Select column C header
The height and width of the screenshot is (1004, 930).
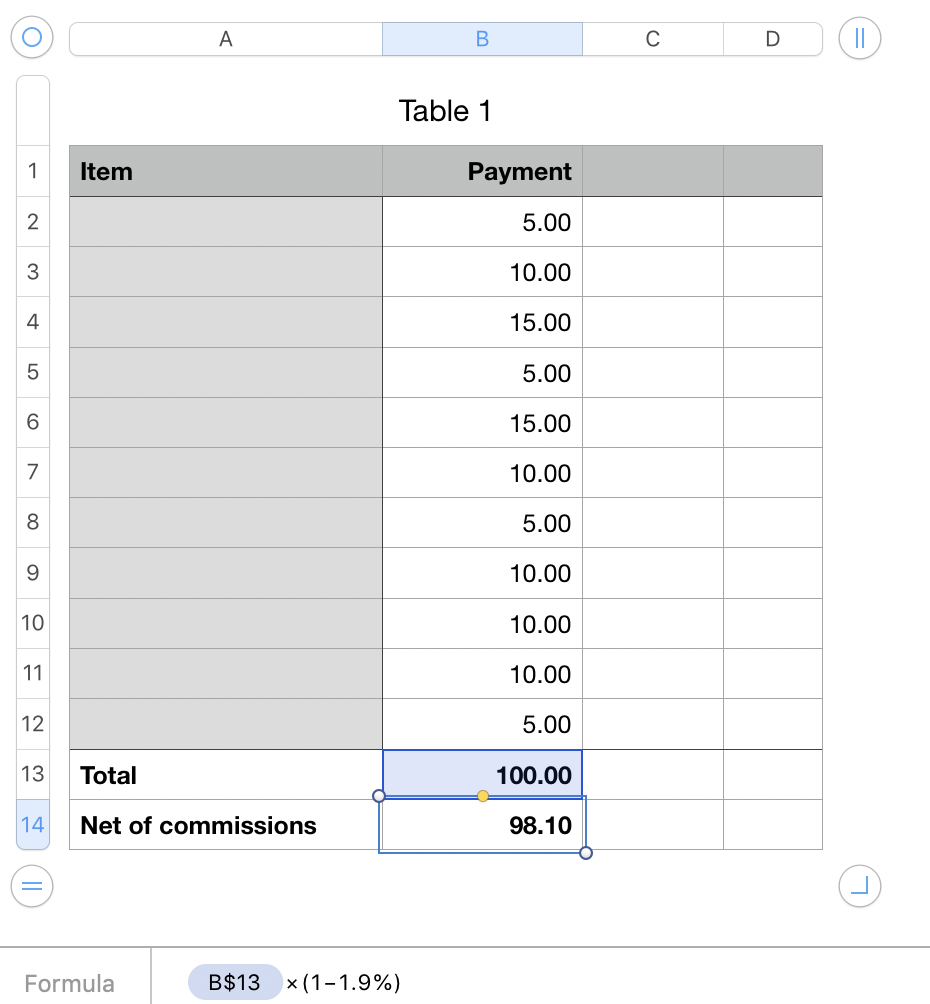652,39
